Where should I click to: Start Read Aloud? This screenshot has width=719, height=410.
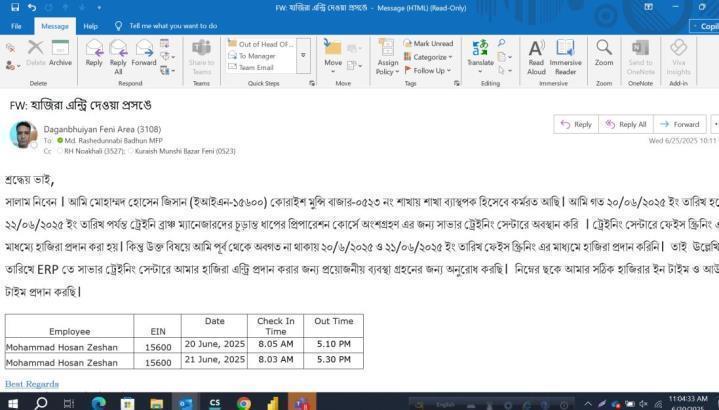tap(536, 55)
